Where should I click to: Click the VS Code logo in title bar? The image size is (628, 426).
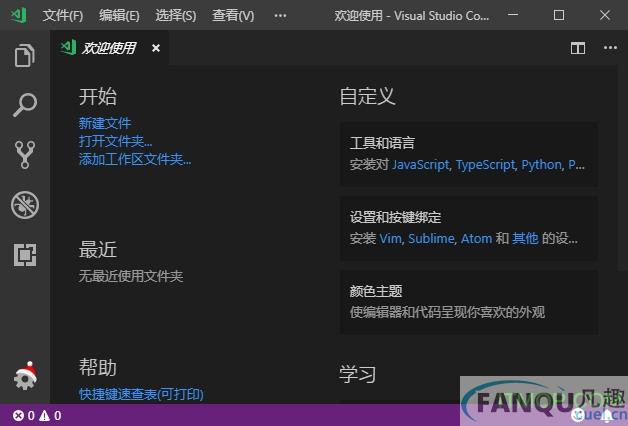coord(18,15)
